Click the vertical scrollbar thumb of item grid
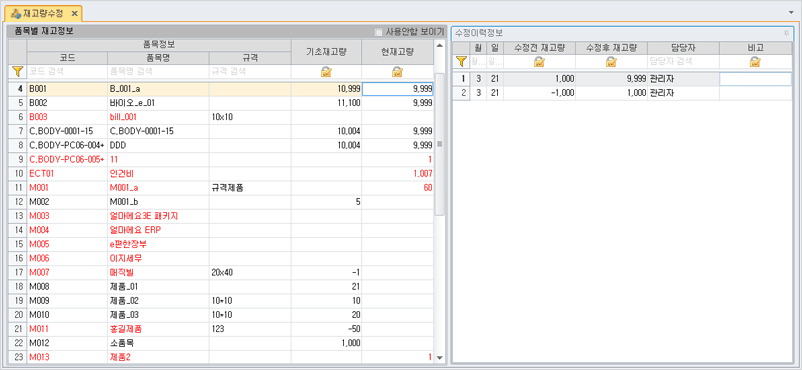Image resolution: width=802 pixels, height=370 pixels. point(439,144)
